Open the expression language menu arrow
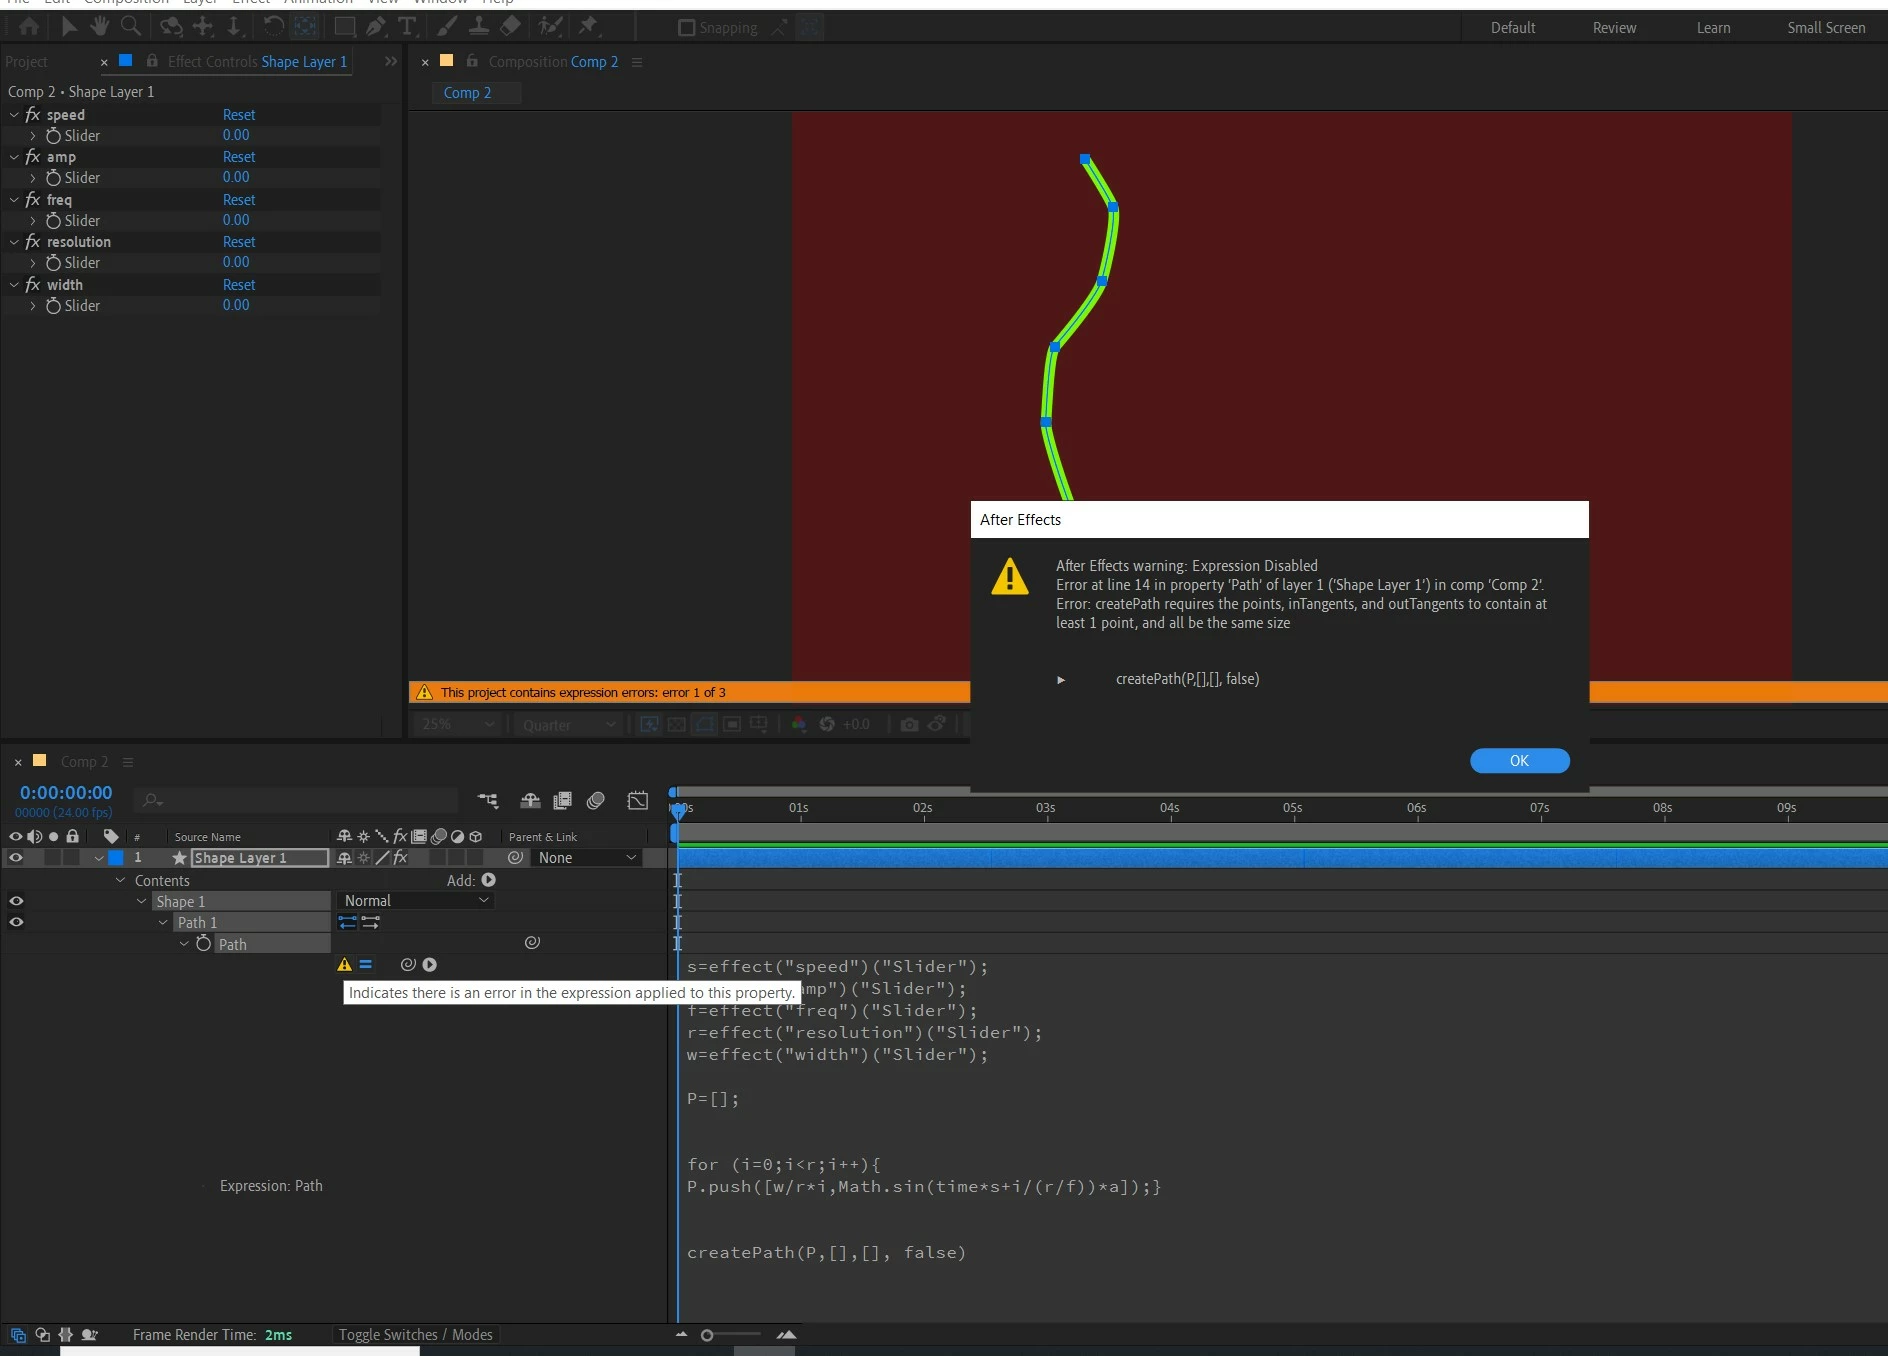Viewport: 1888px width, 1356px height. coord(430,965)
